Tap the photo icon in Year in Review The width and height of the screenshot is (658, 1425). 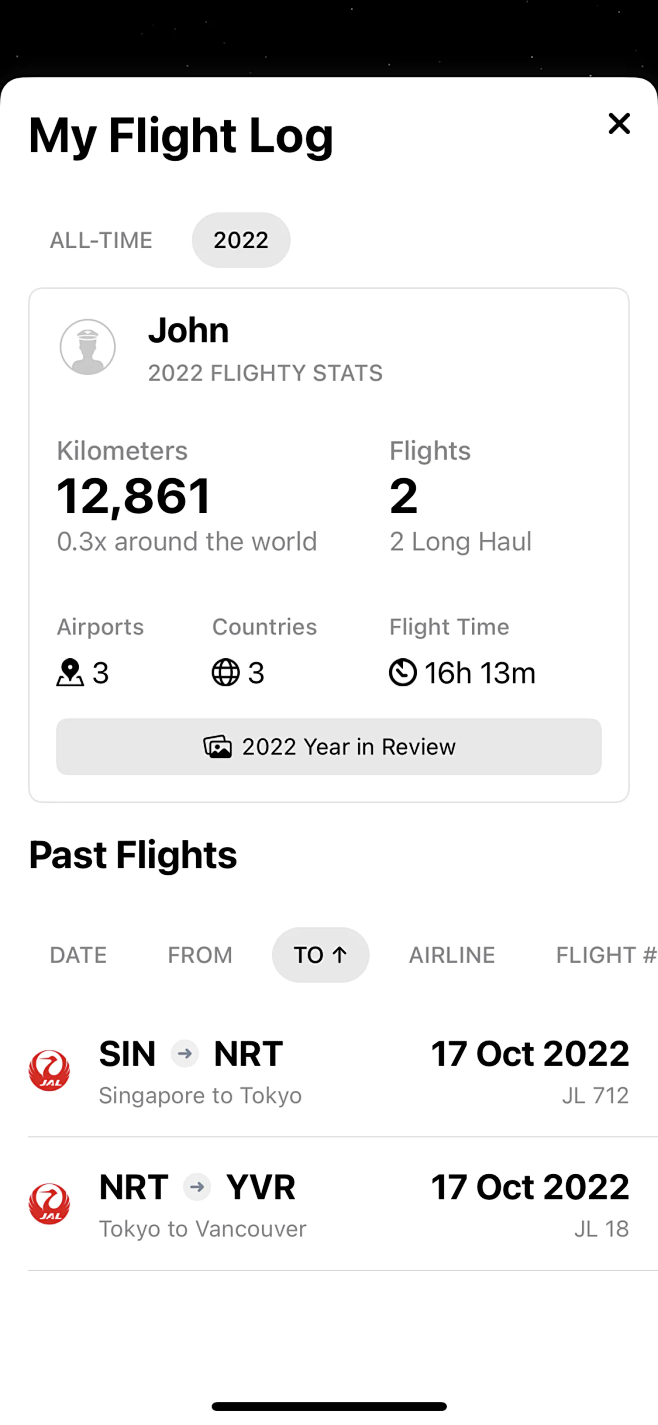(217, 747)
